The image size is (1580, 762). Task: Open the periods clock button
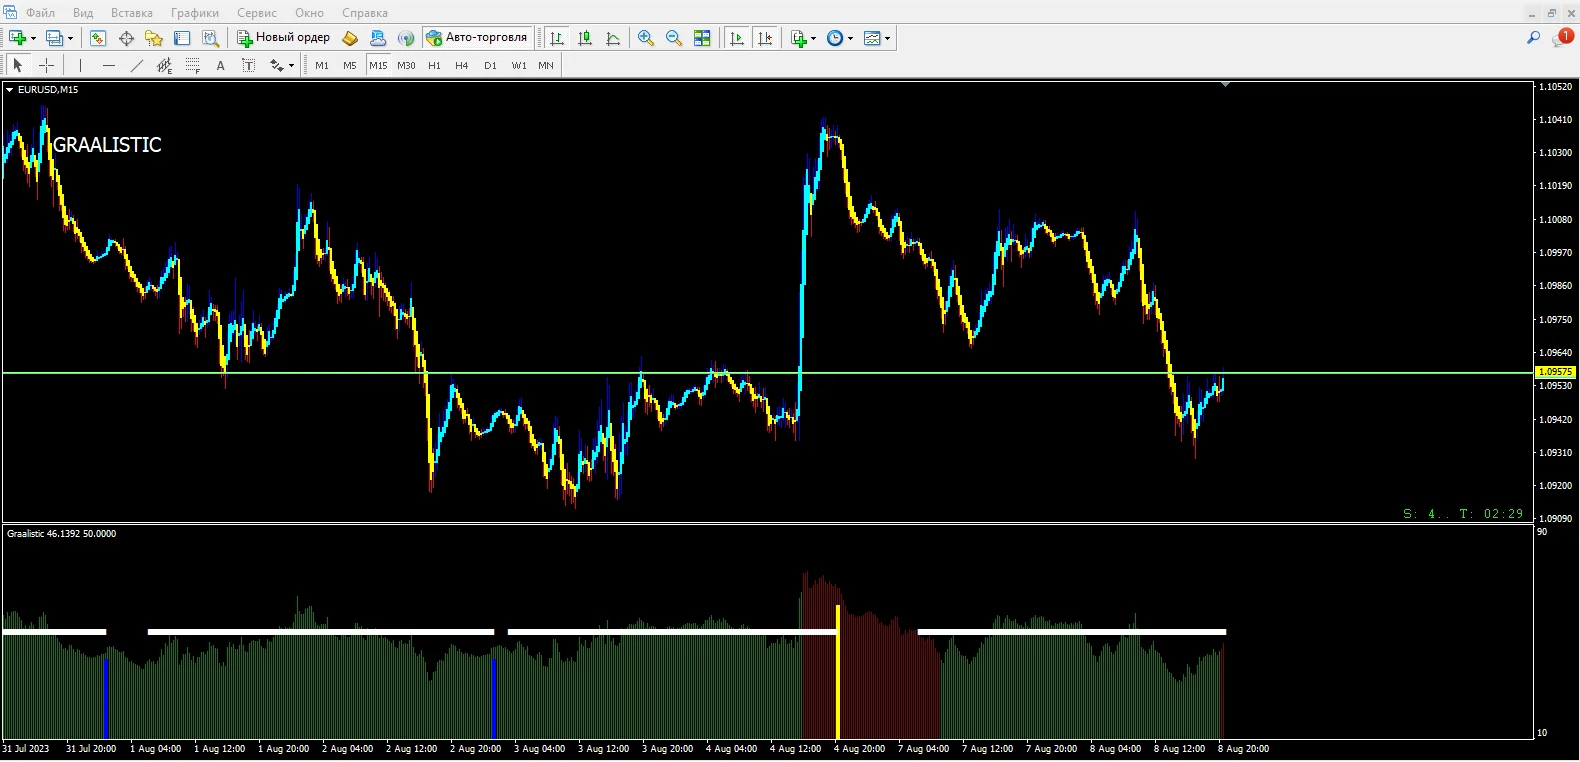tap(835, 38)
